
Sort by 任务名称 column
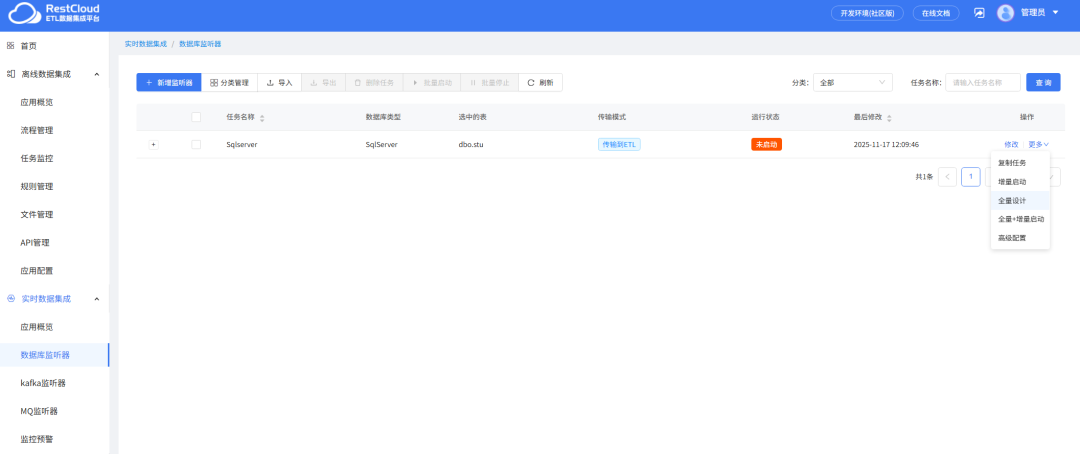262,118
